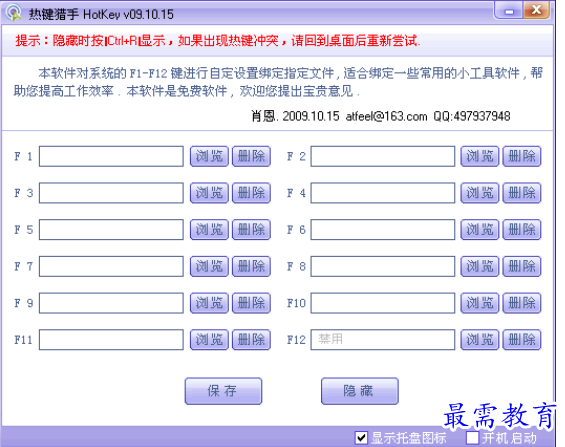
Task: Delete (删除) the F6 binding
Action: pos(522,229)
